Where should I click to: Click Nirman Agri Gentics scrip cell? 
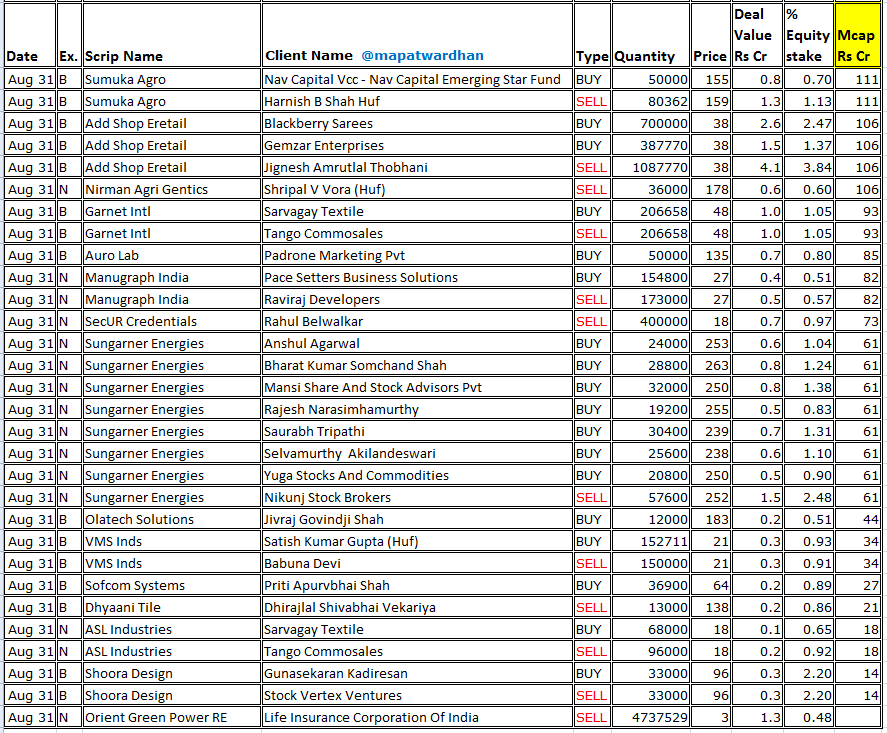tap(172, 189)
